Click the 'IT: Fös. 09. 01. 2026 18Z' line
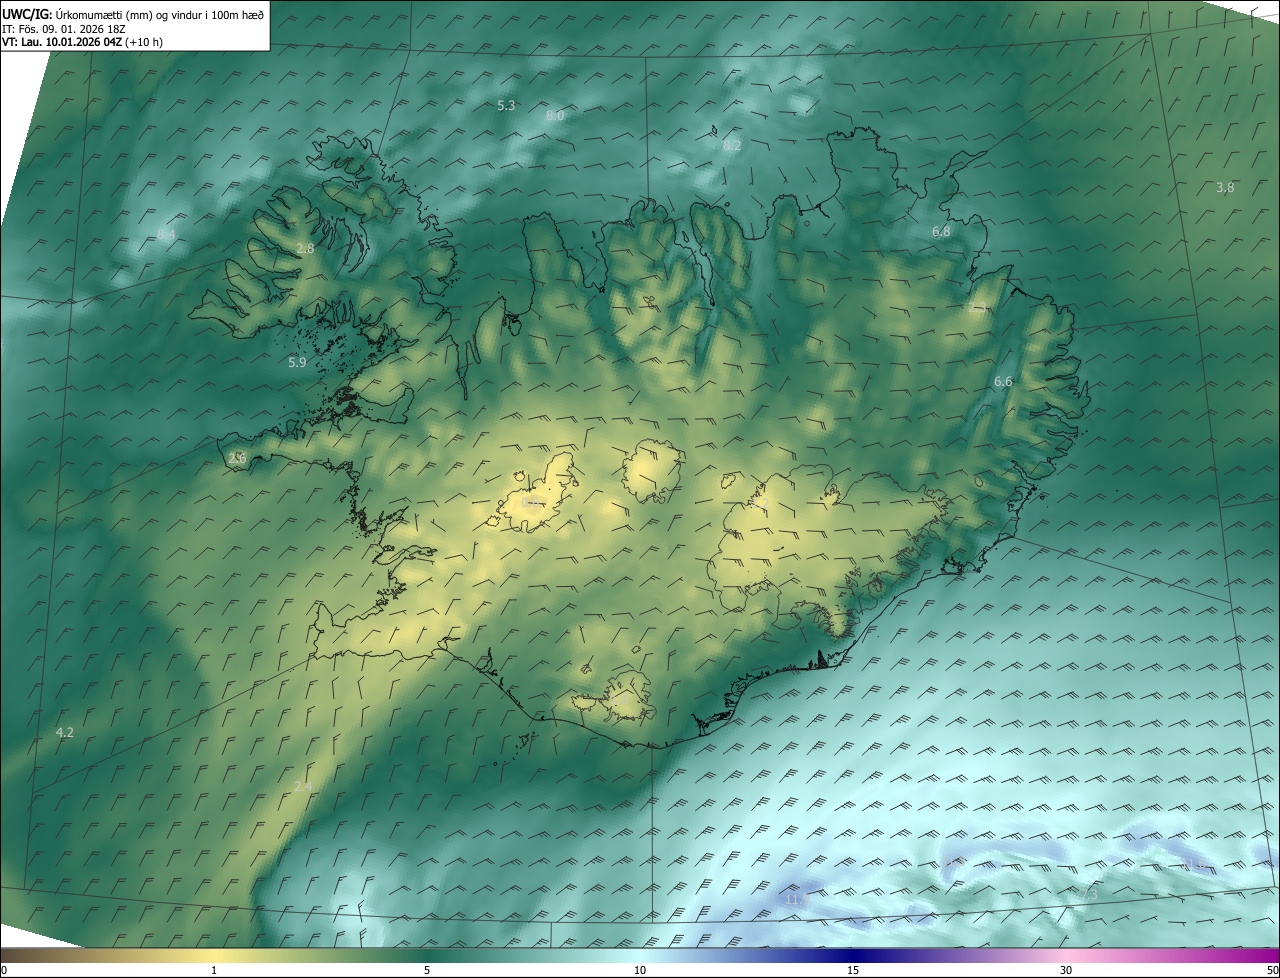The image size is (1280, 978). (63, 29)
